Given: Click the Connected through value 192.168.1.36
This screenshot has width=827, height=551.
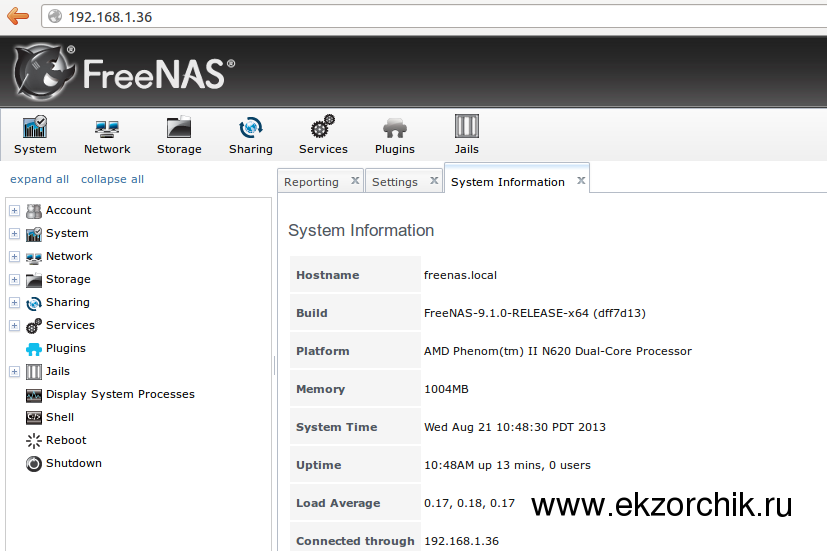Looking at the screenshot, I should [x=461, y=541].
